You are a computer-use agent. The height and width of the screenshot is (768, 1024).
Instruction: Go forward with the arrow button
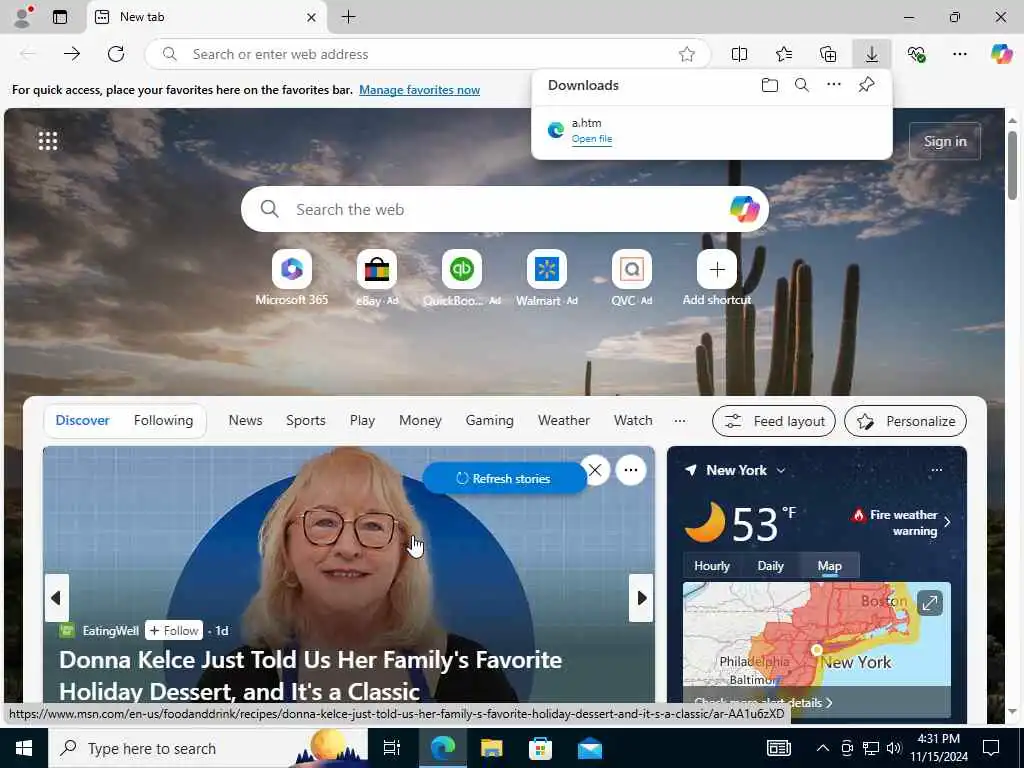(x=72, y=54)
